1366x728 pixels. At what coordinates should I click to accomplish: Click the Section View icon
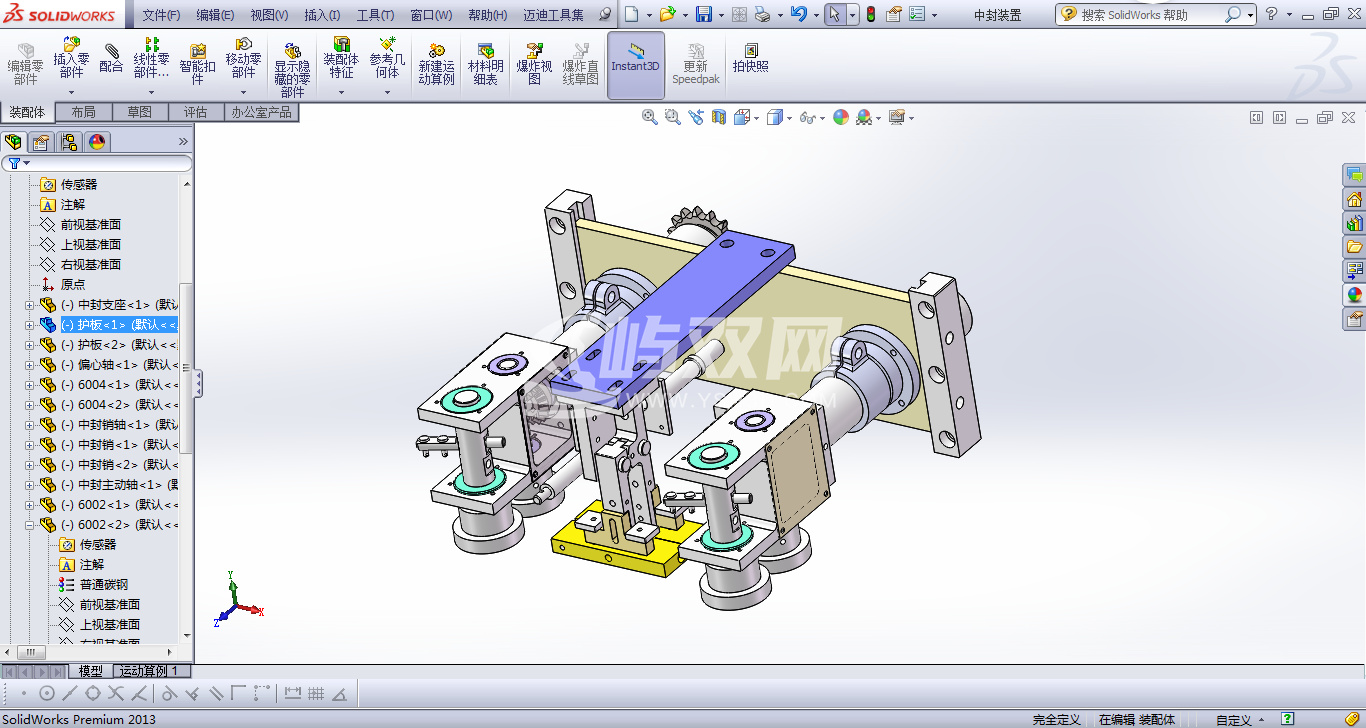pos(718,117)
